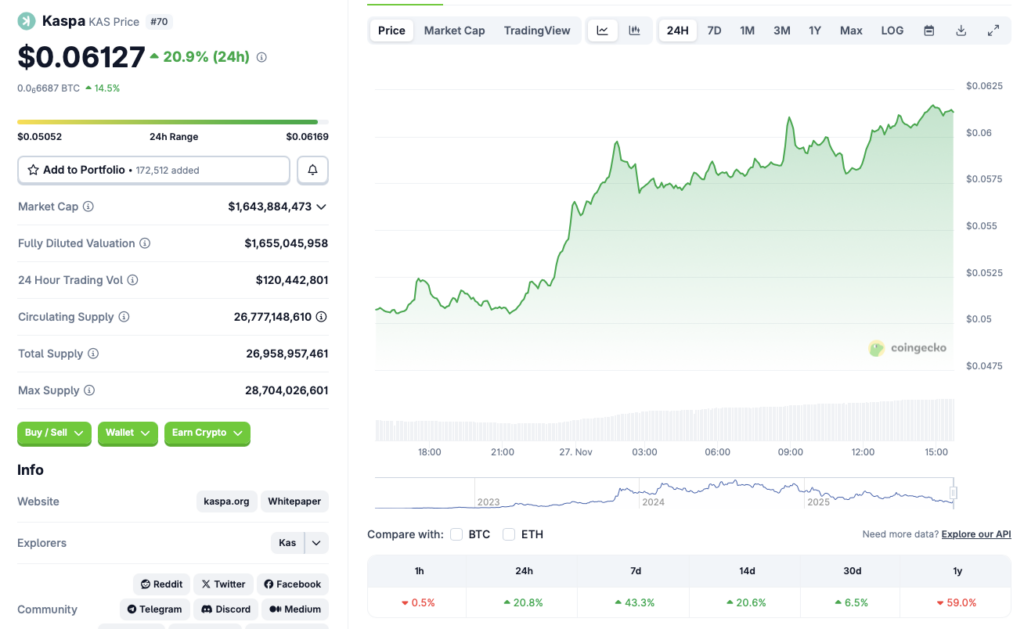Switch to candlestick chart view

634,30
